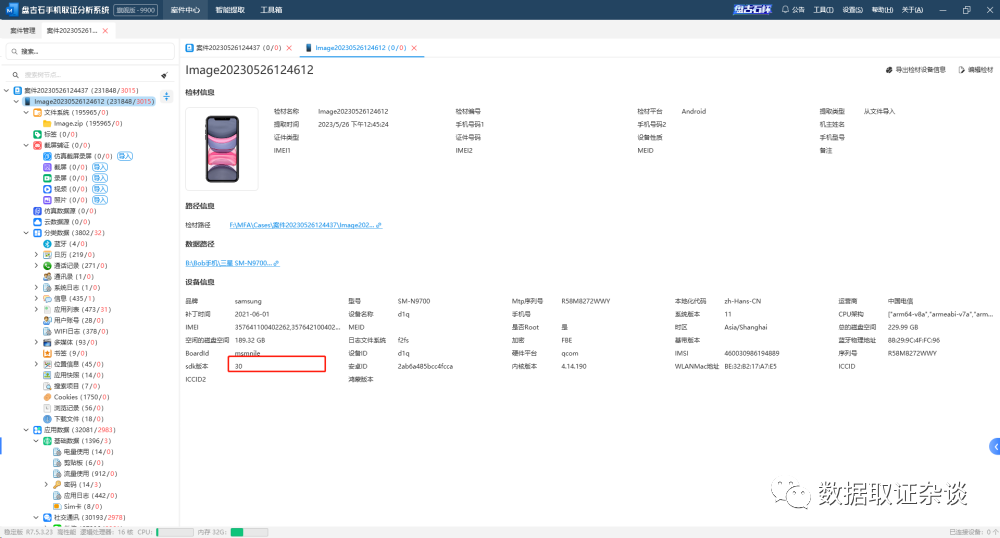This screenshot has width=1000, height=538.
Task: Click the Sim卡 card icon
Action: [57, 506]
